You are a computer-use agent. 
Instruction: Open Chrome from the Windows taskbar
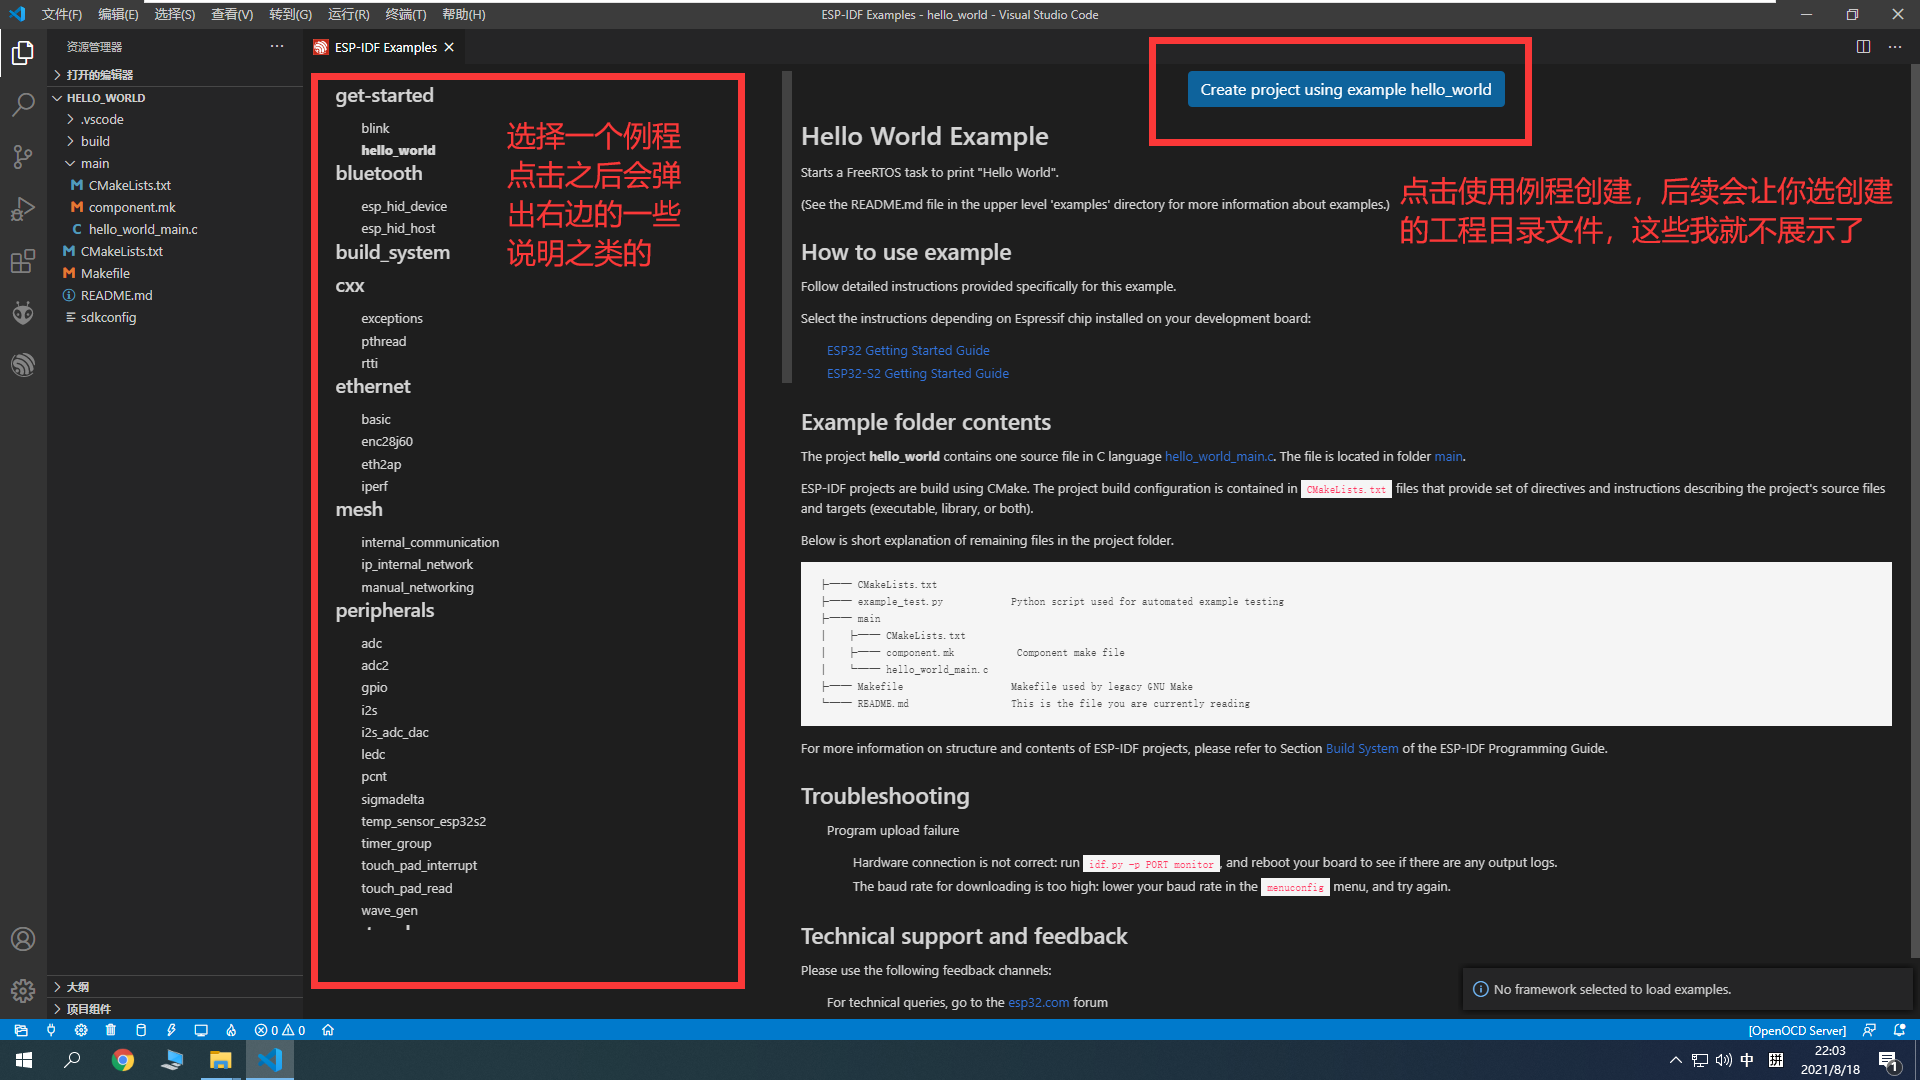pos(123,1060)
